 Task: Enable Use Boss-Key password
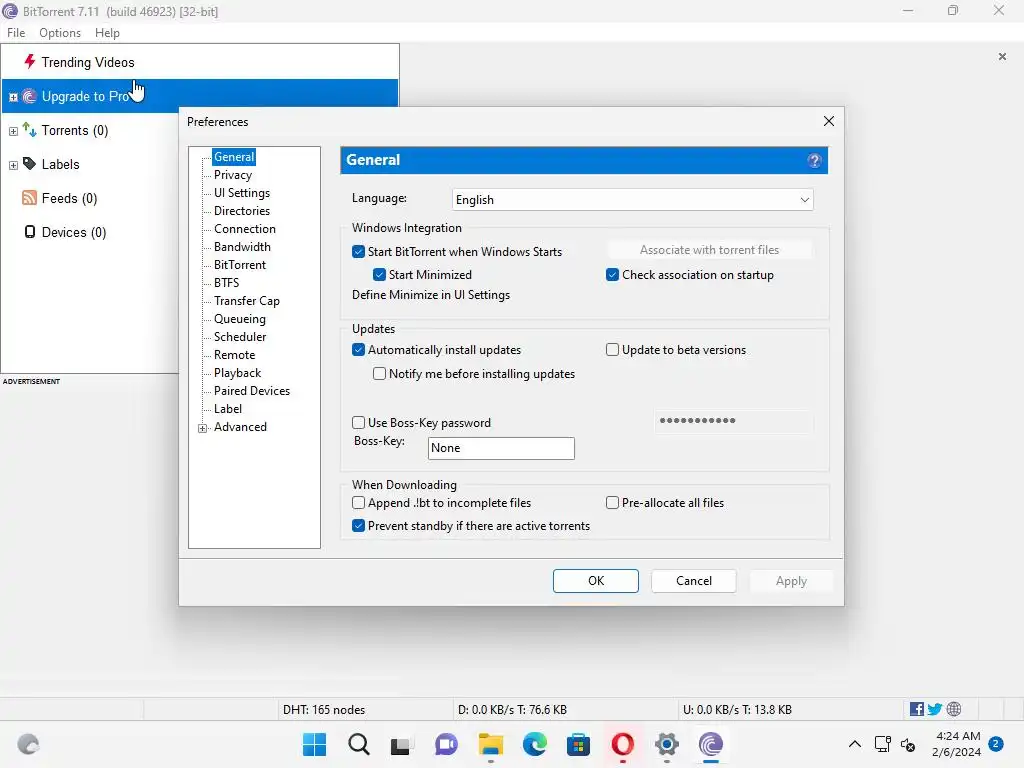(x=359, y=423)
